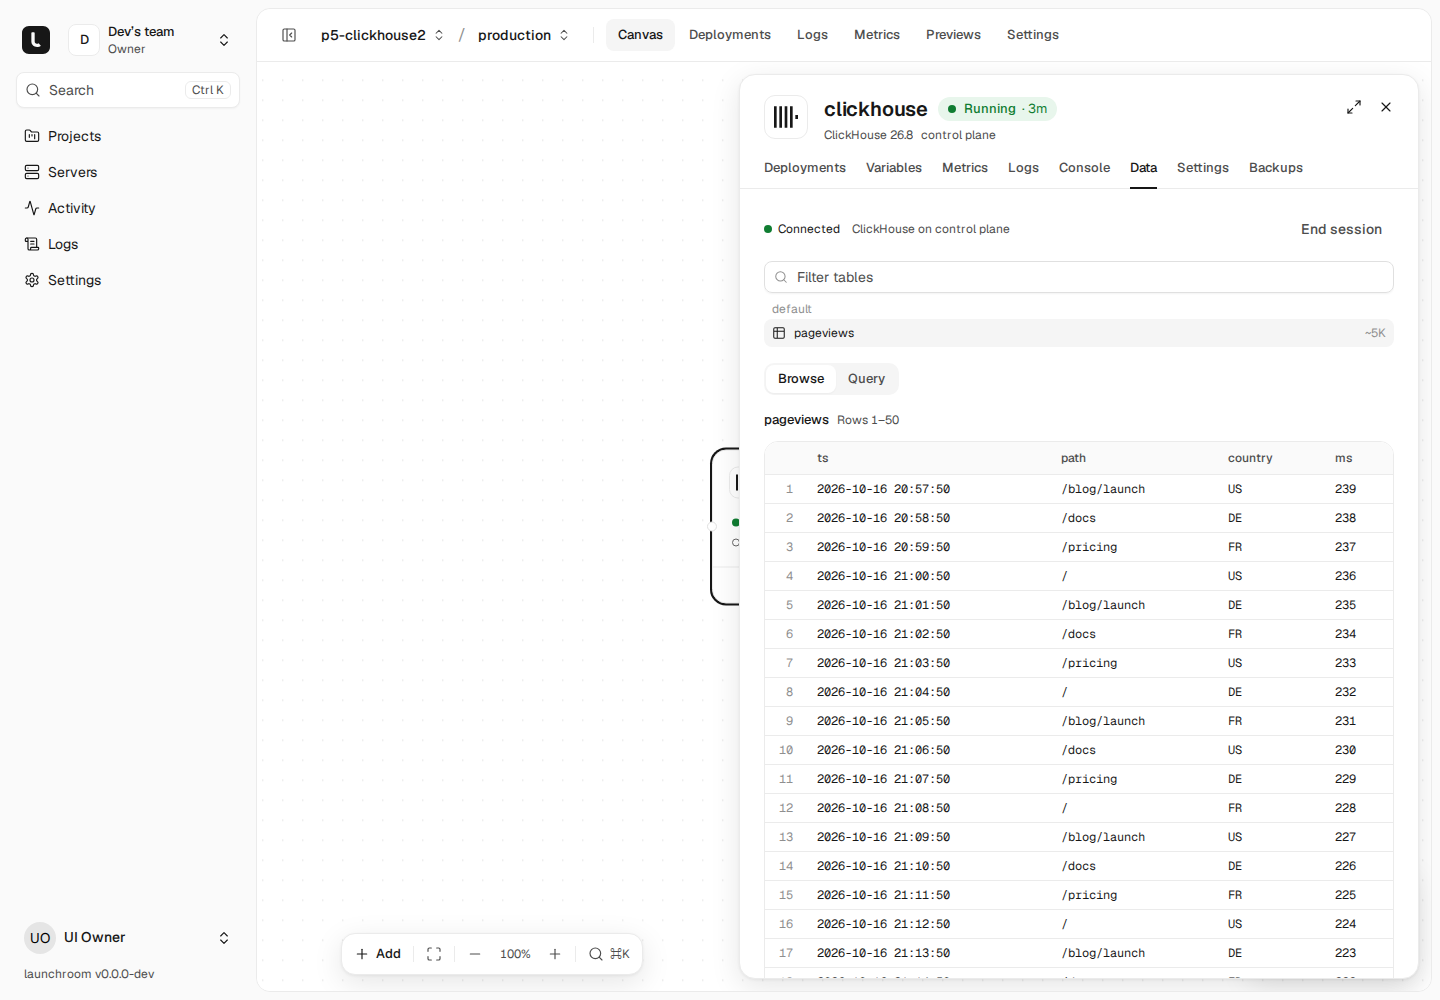Switch to Query view
1440x1000 pixels.
click(x=866, y=379)
